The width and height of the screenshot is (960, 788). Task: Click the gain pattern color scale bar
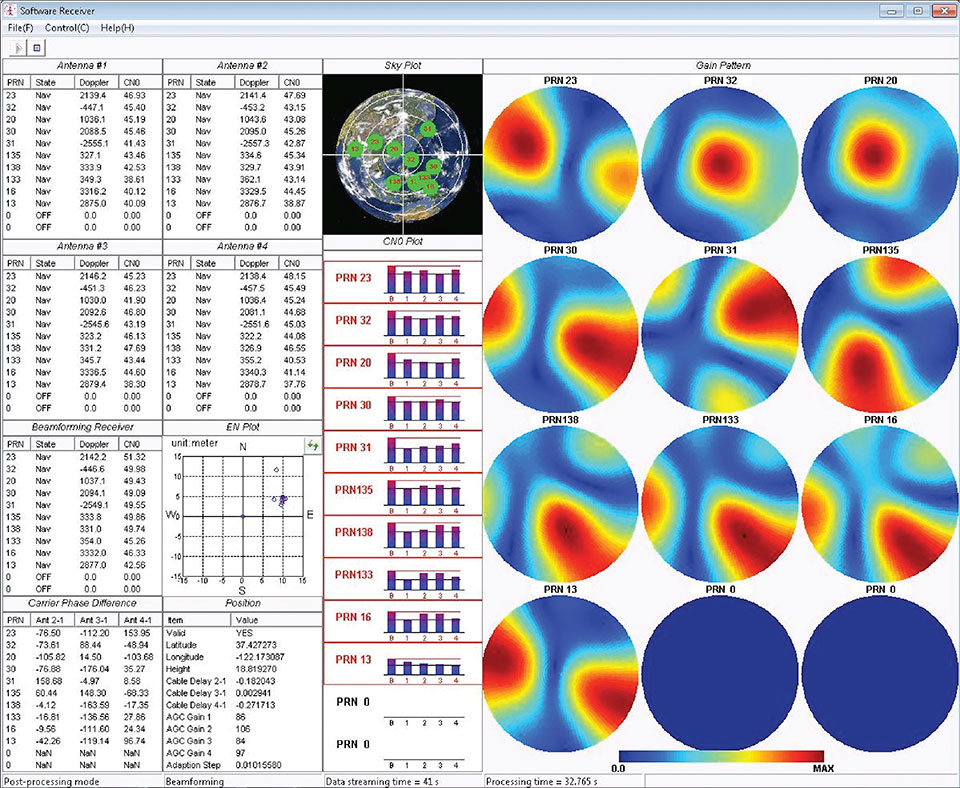pyautogui.click(x=720, y=756)
